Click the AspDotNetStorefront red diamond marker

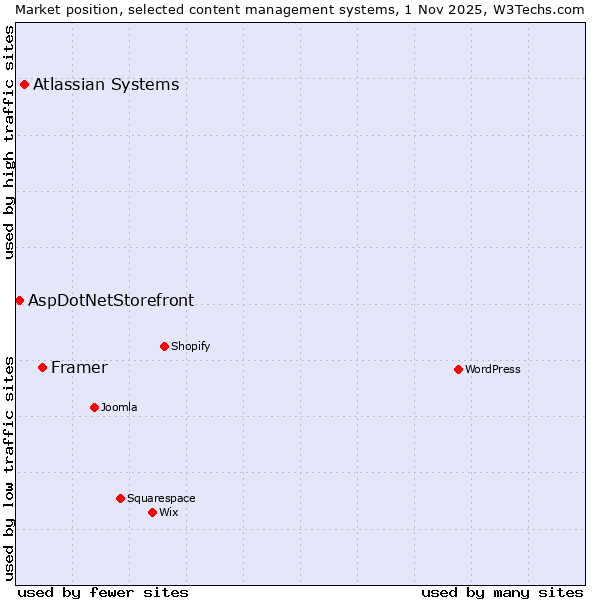[x=19, y=300]
